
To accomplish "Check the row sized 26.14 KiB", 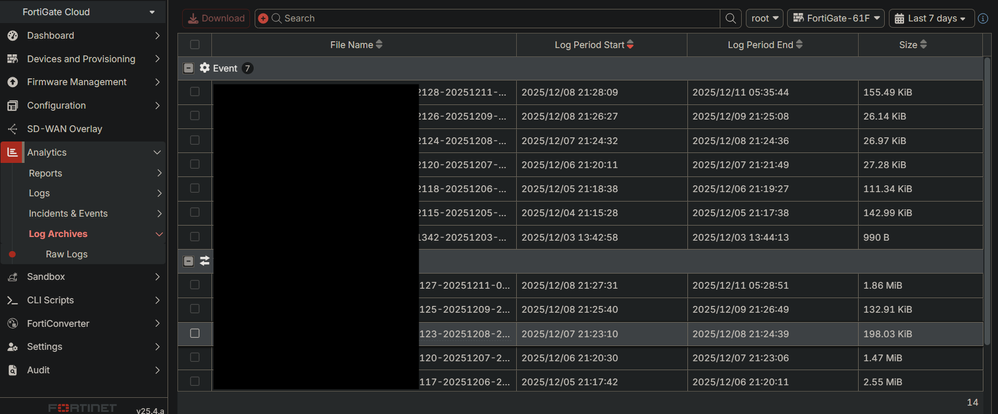I will point(195,116).
